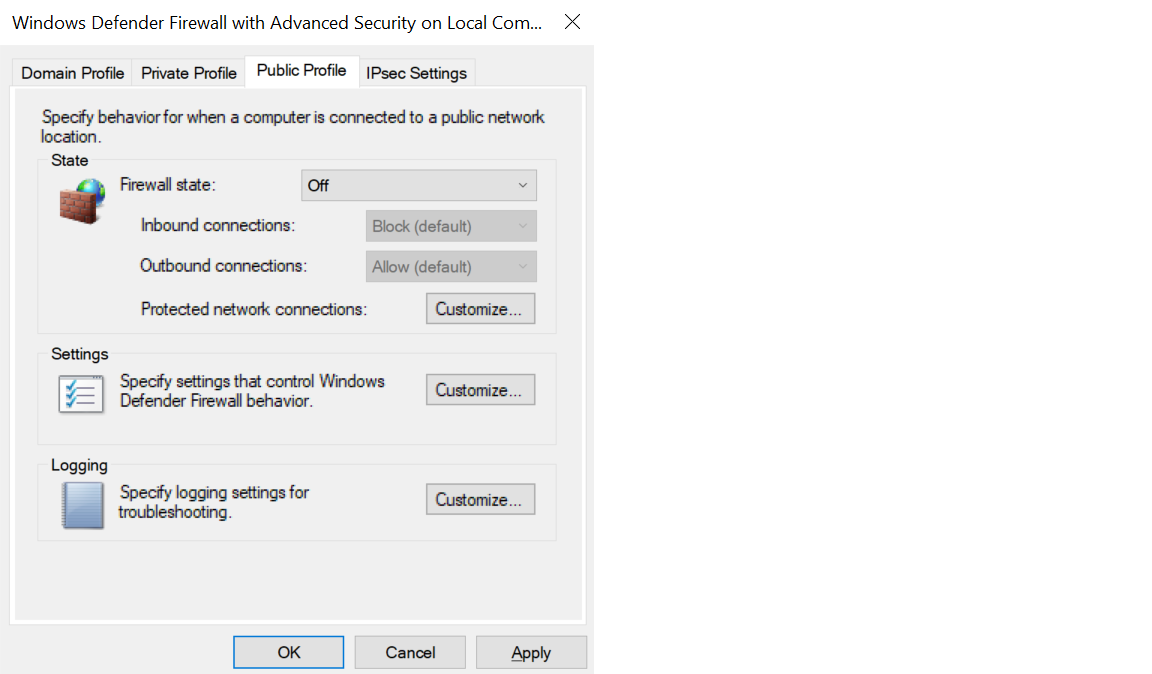Click the Cancel button
Image resolution: width=1152 pixels, height=674 pixels.
[410, 652]
